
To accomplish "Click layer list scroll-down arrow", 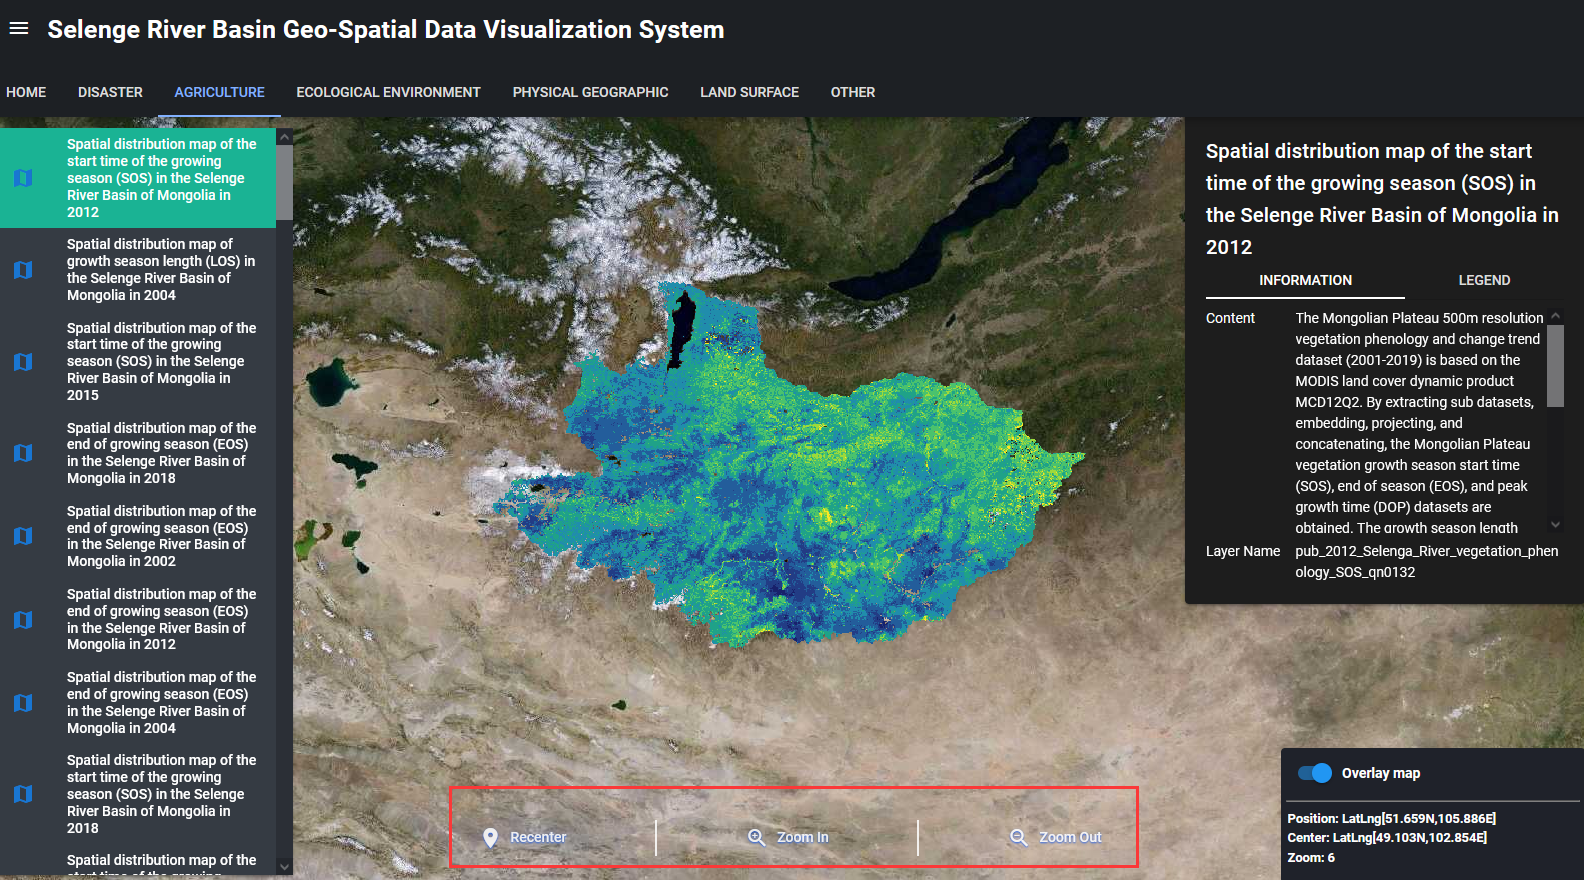I will (x=285, y=867).
